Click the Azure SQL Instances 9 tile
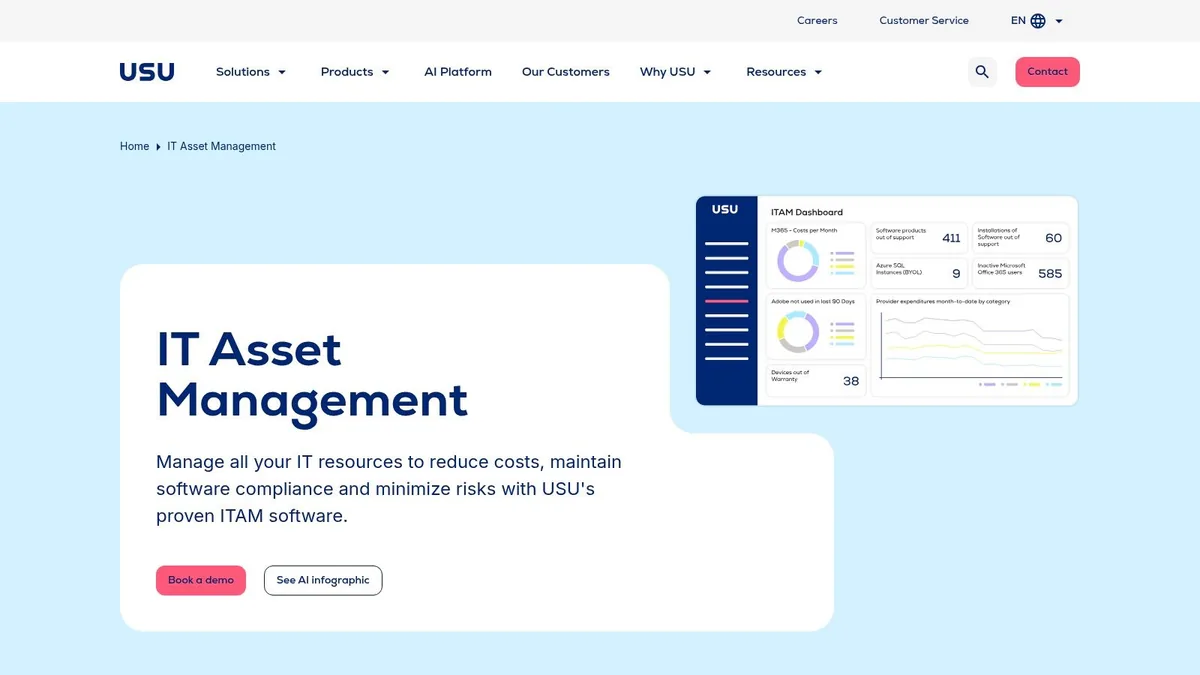The height and width of the screenshot is (675, 1200). [919, 273]
